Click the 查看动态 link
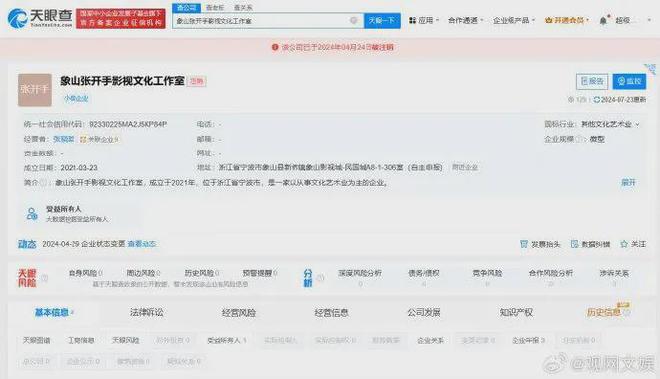Viewport: 660px width, 379px height. 142,244
